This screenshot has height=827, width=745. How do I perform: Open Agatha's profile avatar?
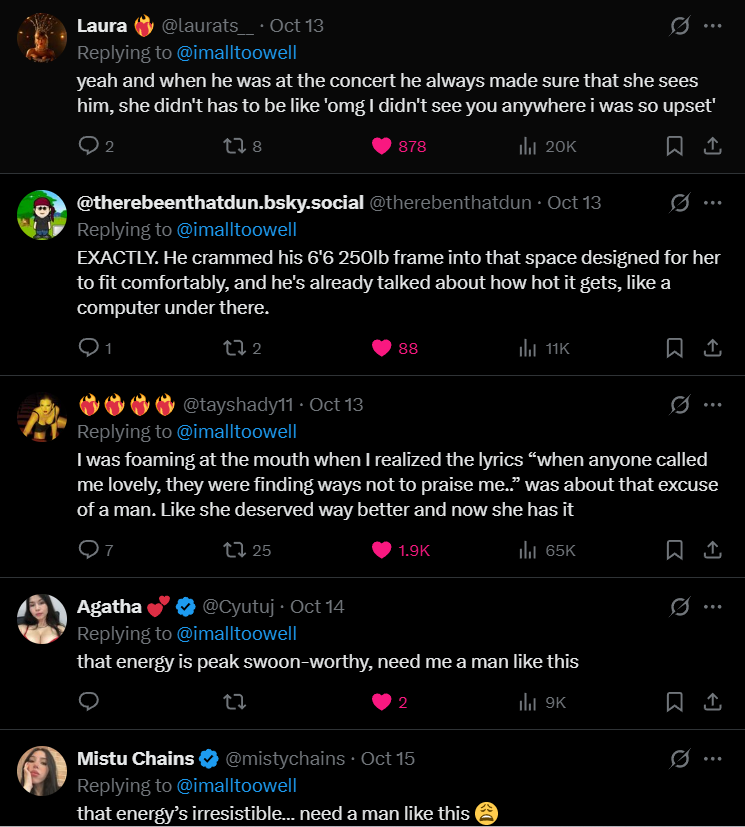(x=42, y=619)
